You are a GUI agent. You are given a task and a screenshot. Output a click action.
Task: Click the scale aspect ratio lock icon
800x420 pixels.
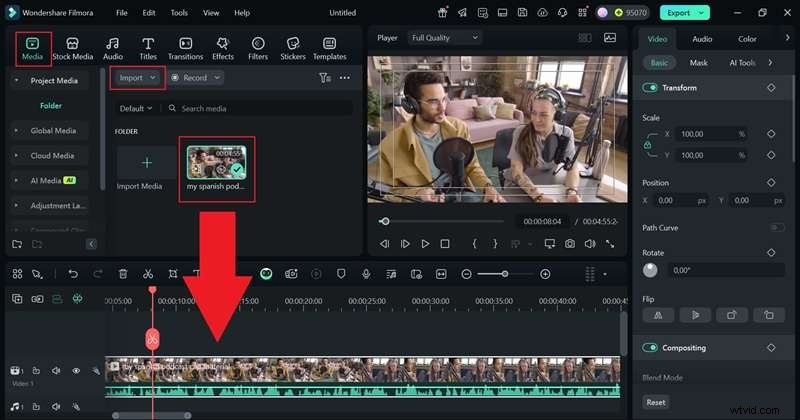[648, 144]
